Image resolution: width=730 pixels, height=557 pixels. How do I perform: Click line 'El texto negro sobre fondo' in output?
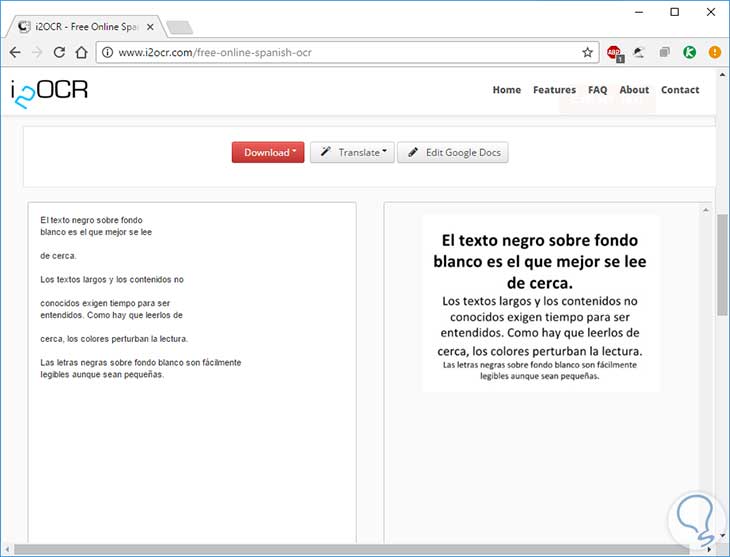(91, 220)
